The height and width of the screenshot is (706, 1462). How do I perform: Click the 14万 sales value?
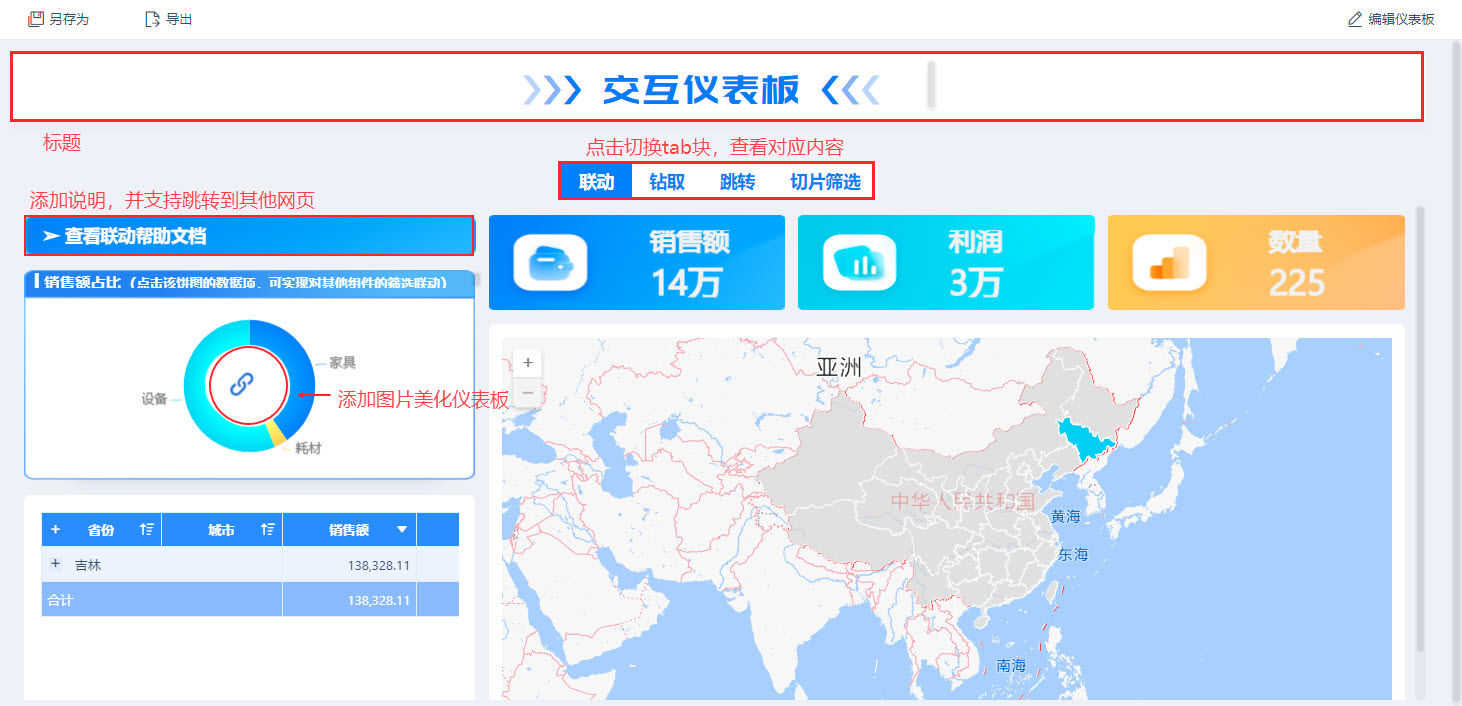(687, 284)
